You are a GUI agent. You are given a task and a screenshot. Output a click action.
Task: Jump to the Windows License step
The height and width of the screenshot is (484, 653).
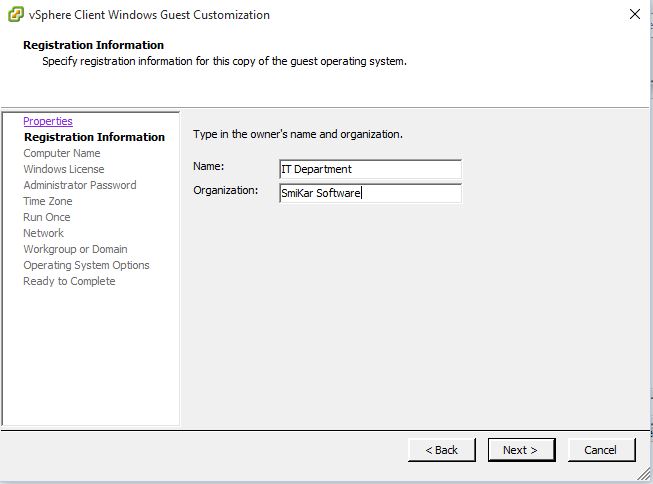[x=64, y=169]
